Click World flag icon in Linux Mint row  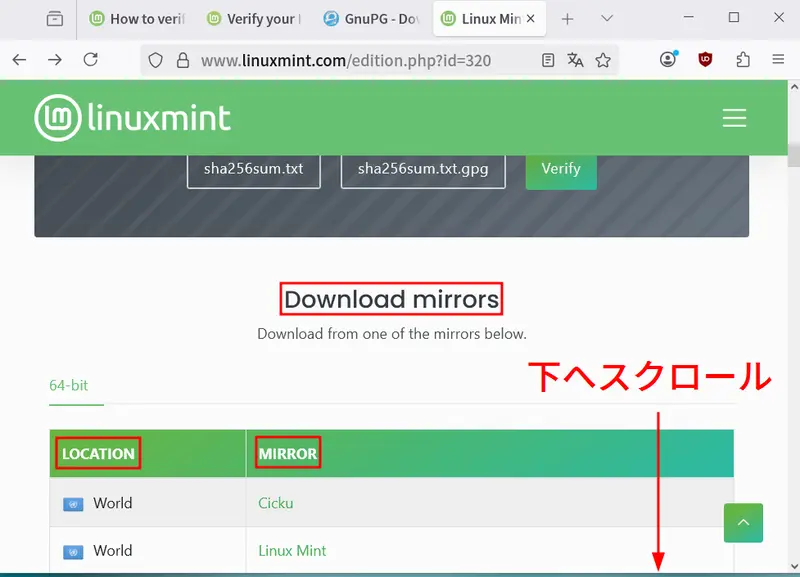pyautogui.click(x=73, y=551)
